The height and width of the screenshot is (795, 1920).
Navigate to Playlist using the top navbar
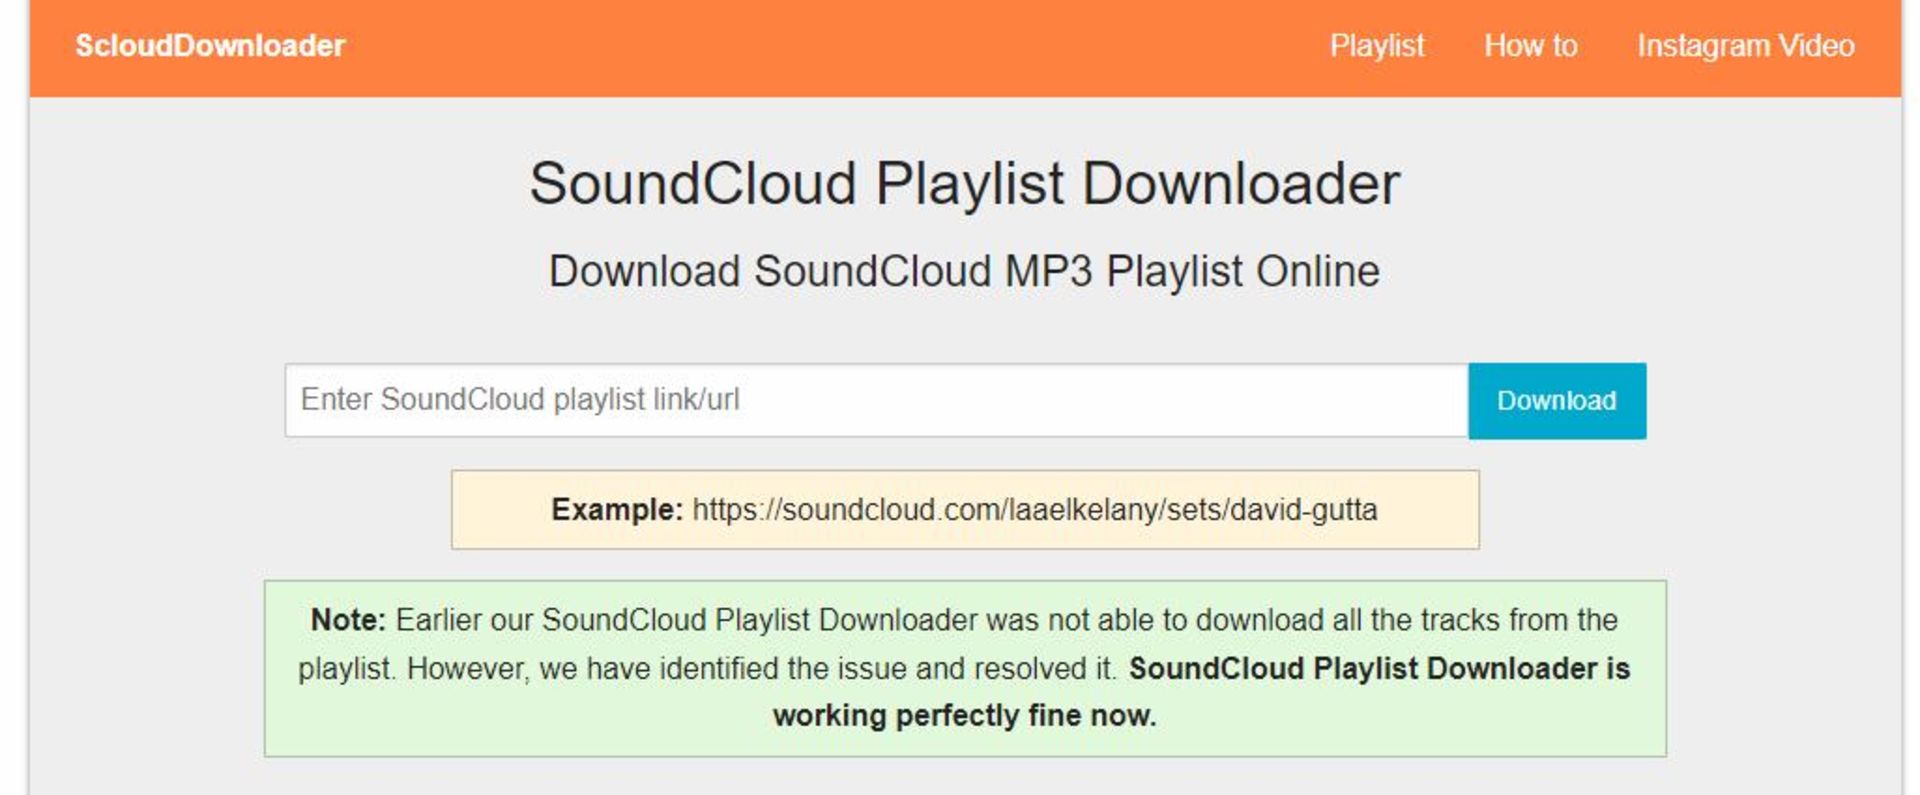click(1377, 45)
